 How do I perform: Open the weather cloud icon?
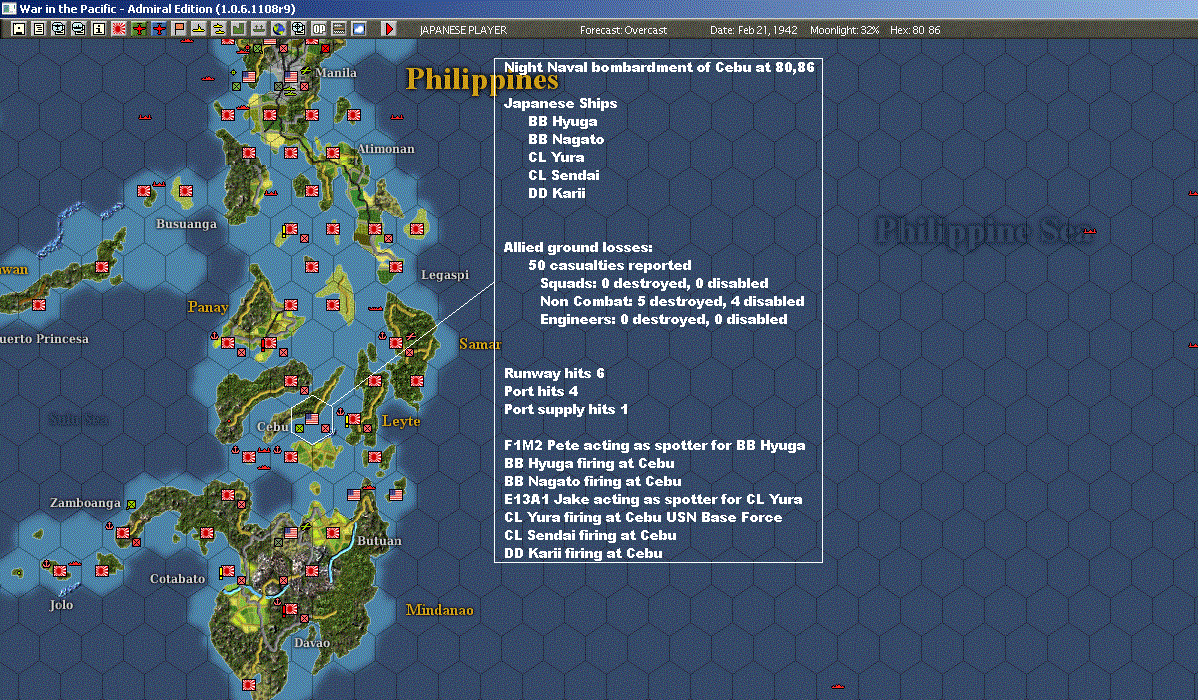358,29
